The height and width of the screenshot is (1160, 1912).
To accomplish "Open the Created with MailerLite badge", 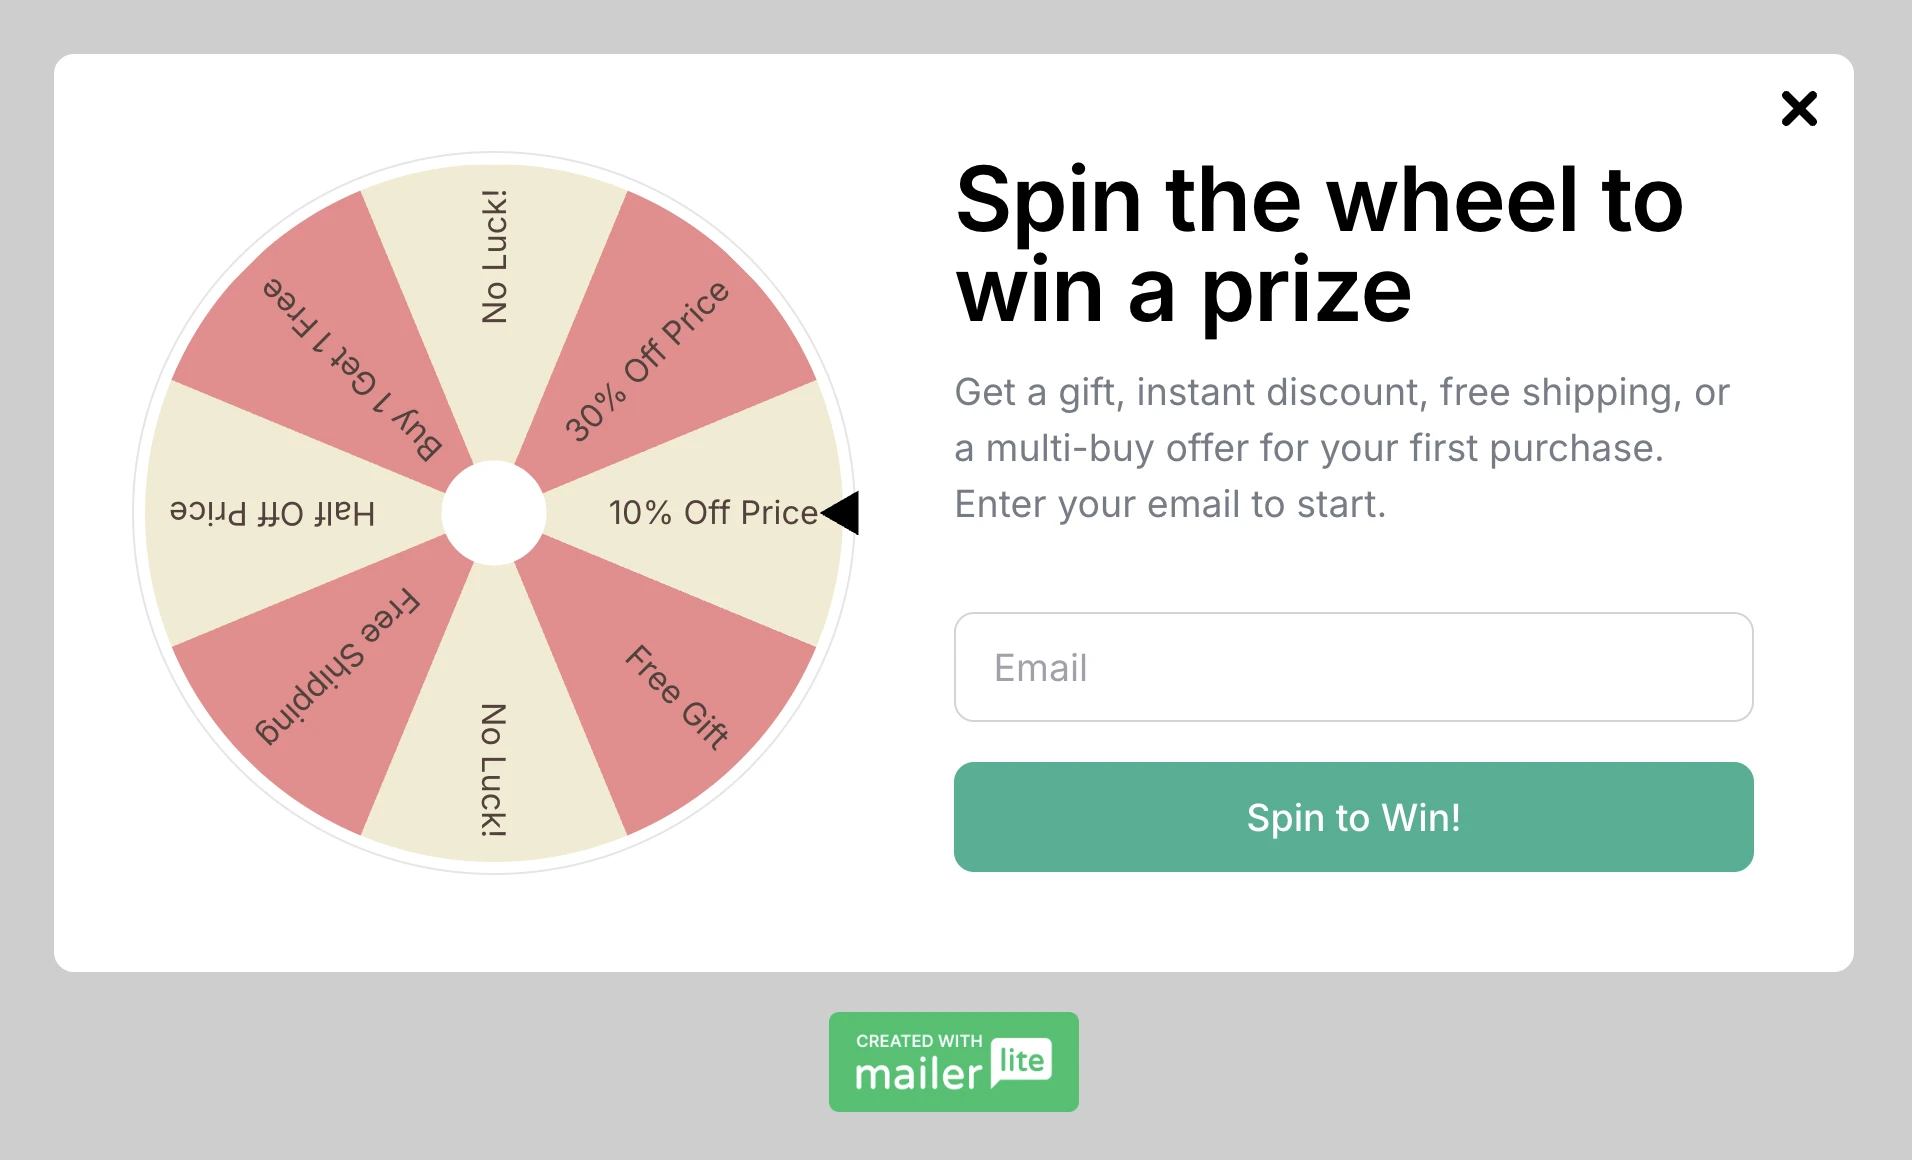I will [x=953, y=1061].
